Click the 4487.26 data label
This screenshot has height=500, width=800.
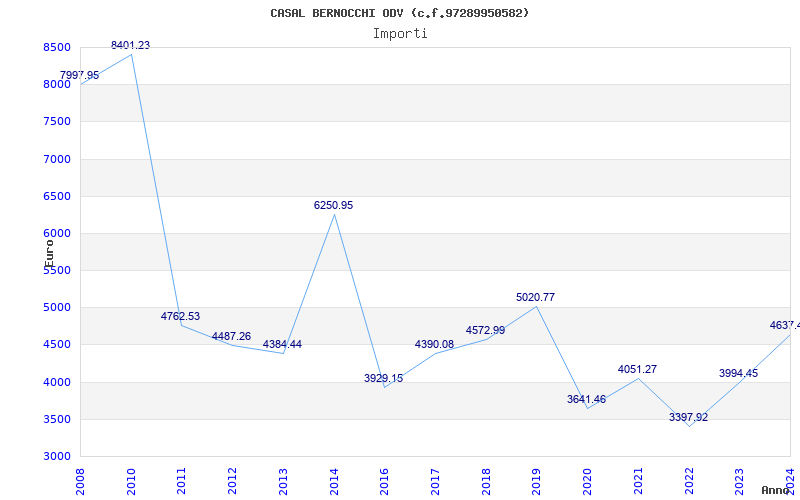pyautogui.click(x=232, y=336)
